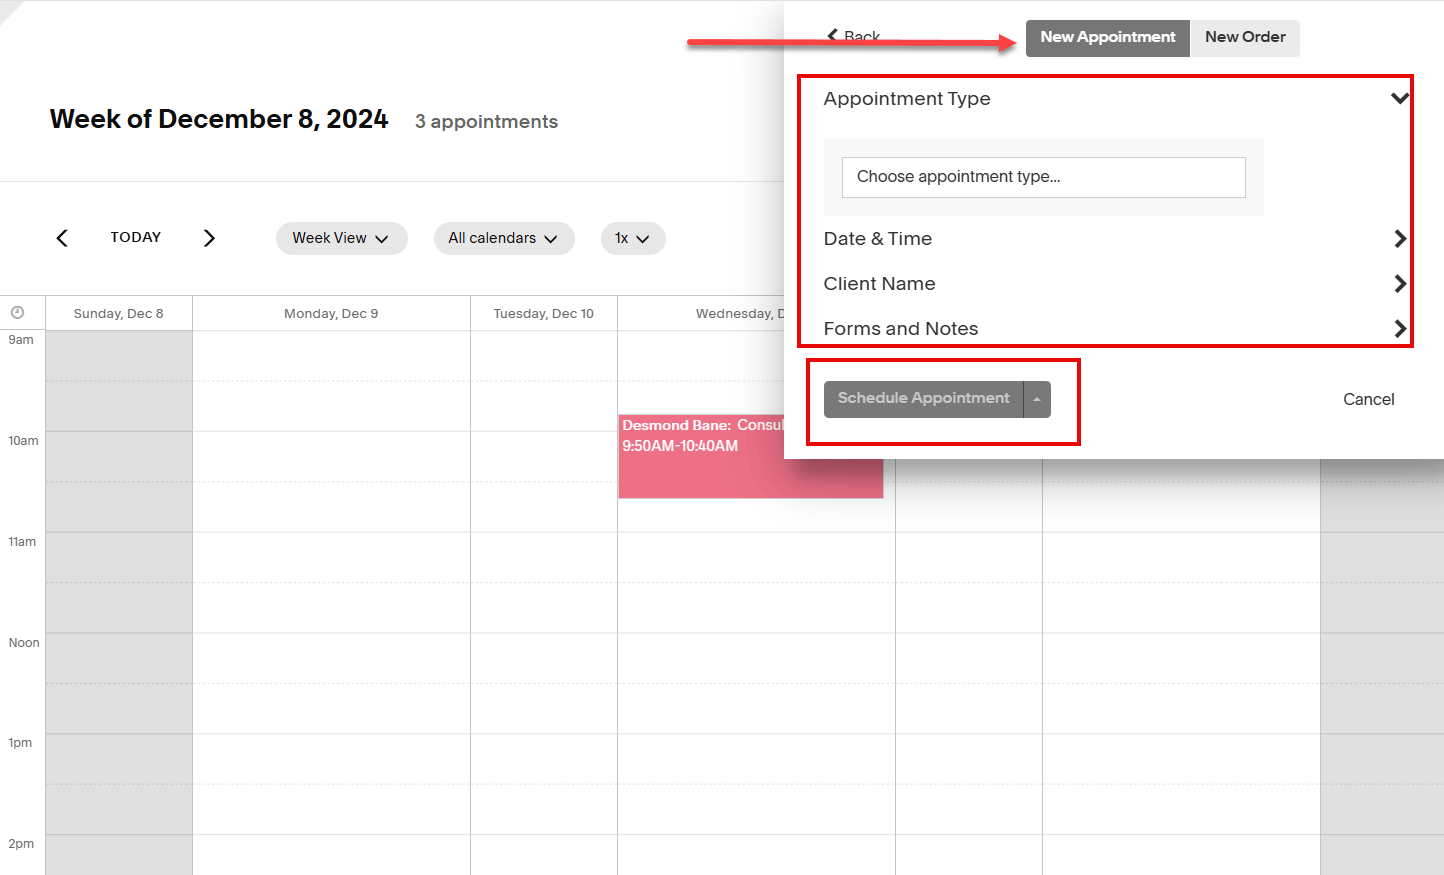The image size is (1444, 875).
Task: Expand the Date & Time section
Action: (x=1399, y=239)
